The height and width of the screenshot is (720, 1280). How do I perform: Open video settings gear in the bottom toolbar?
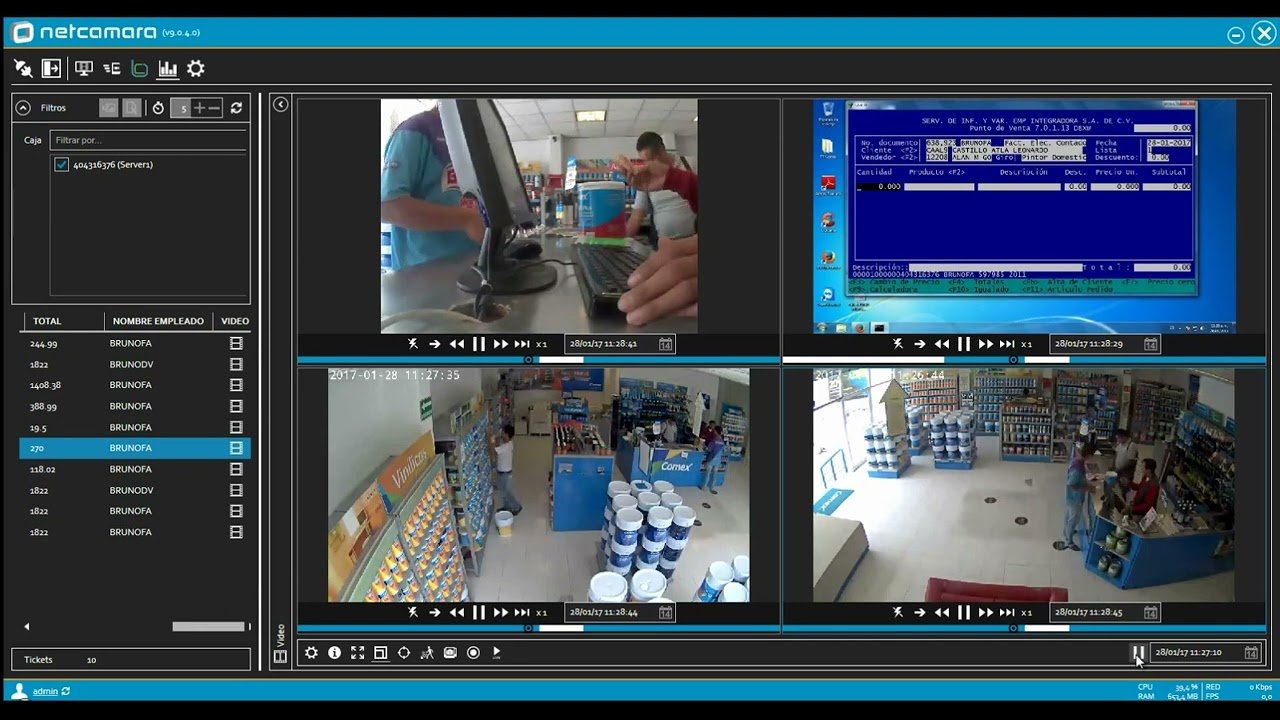coord(311,652)
